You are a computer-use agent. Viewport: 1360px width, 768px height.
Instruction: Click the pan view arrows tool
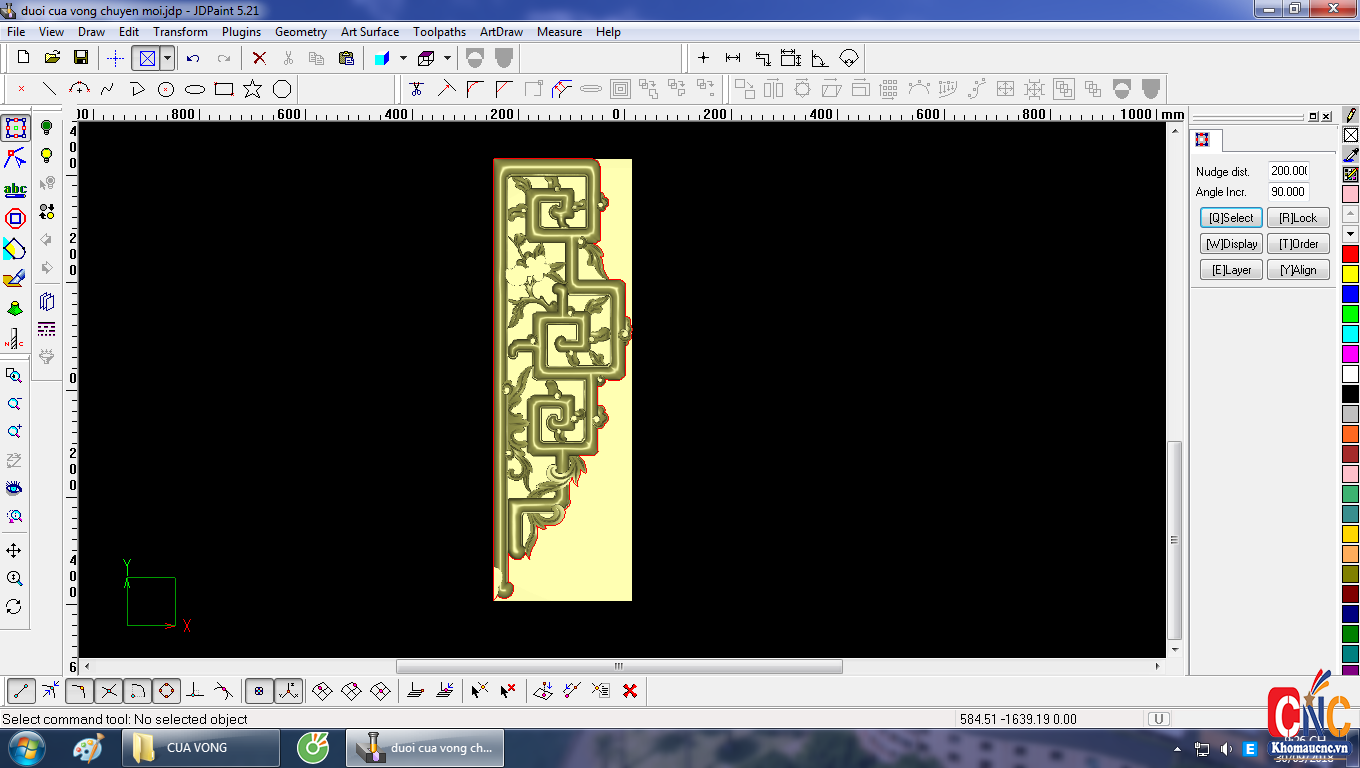[x=14, y=551]
